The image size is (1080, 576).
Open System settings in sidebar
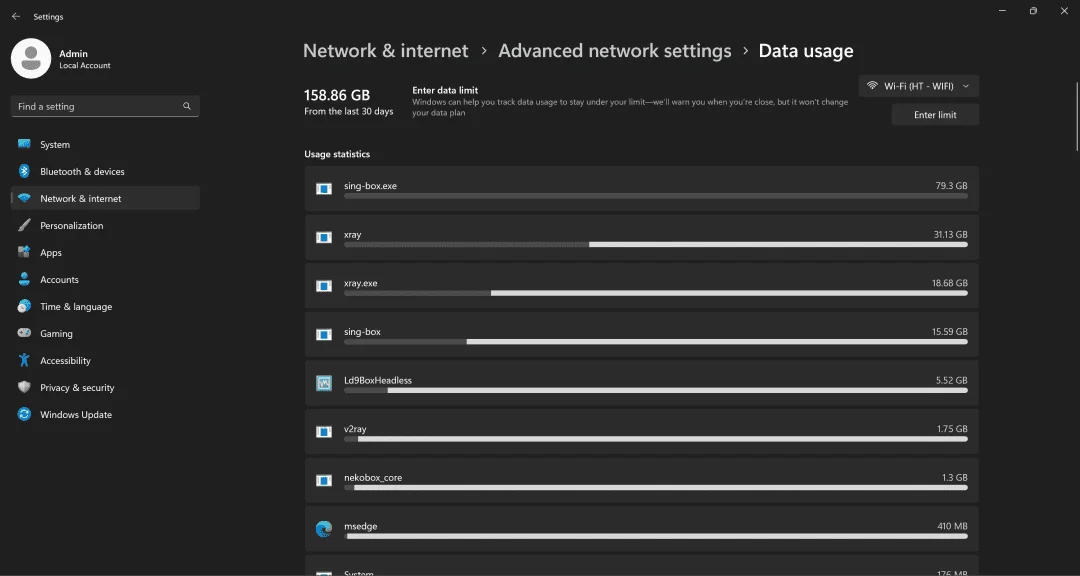tap(105, 144)
